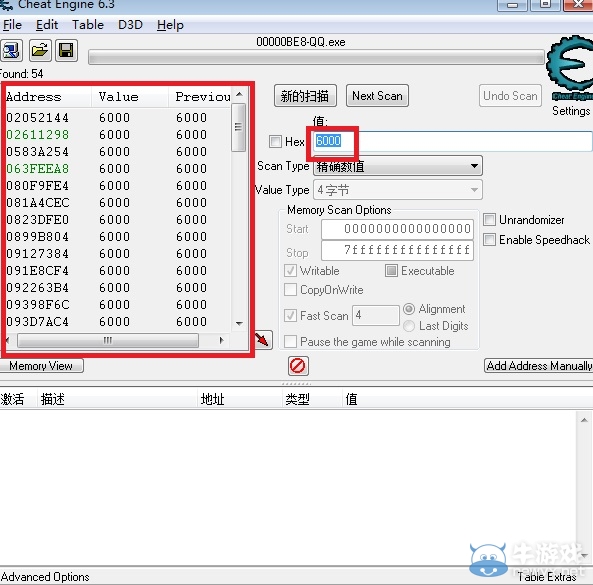593x585 pixels.
Task: Click results list scroll up arrow
Action: 239,94
